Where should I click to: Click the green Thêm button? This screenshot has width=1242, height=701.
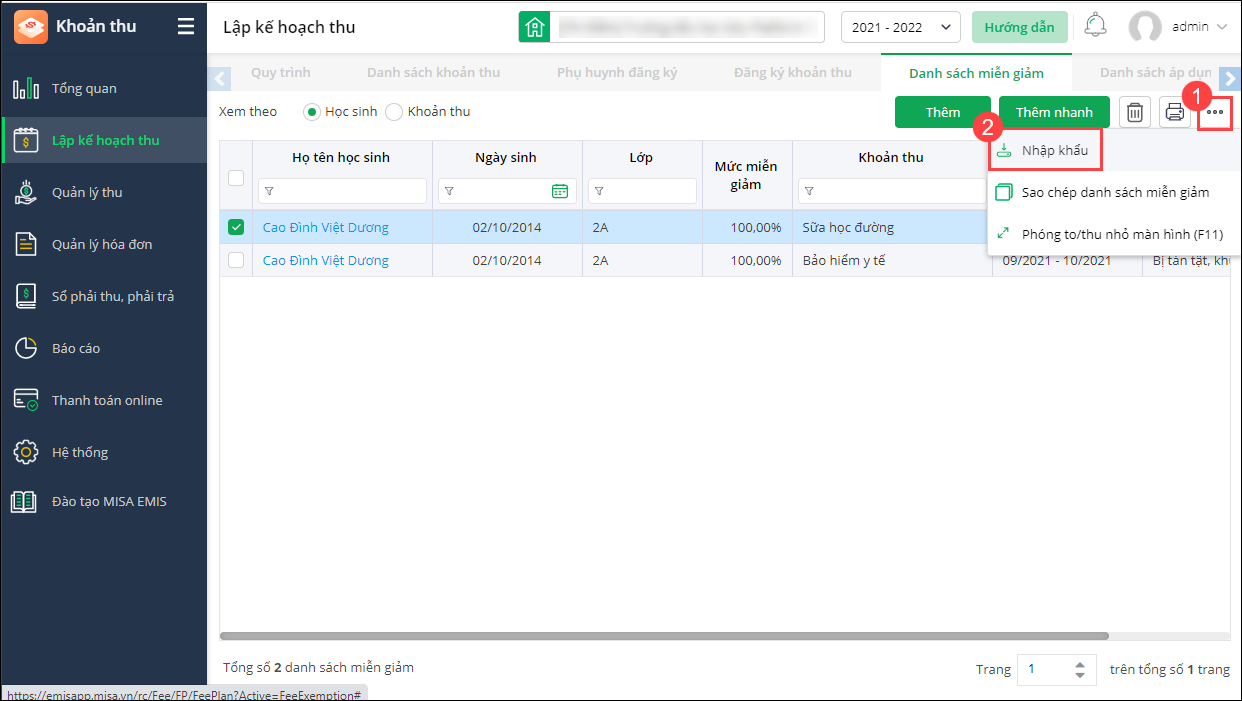[942, 112]
